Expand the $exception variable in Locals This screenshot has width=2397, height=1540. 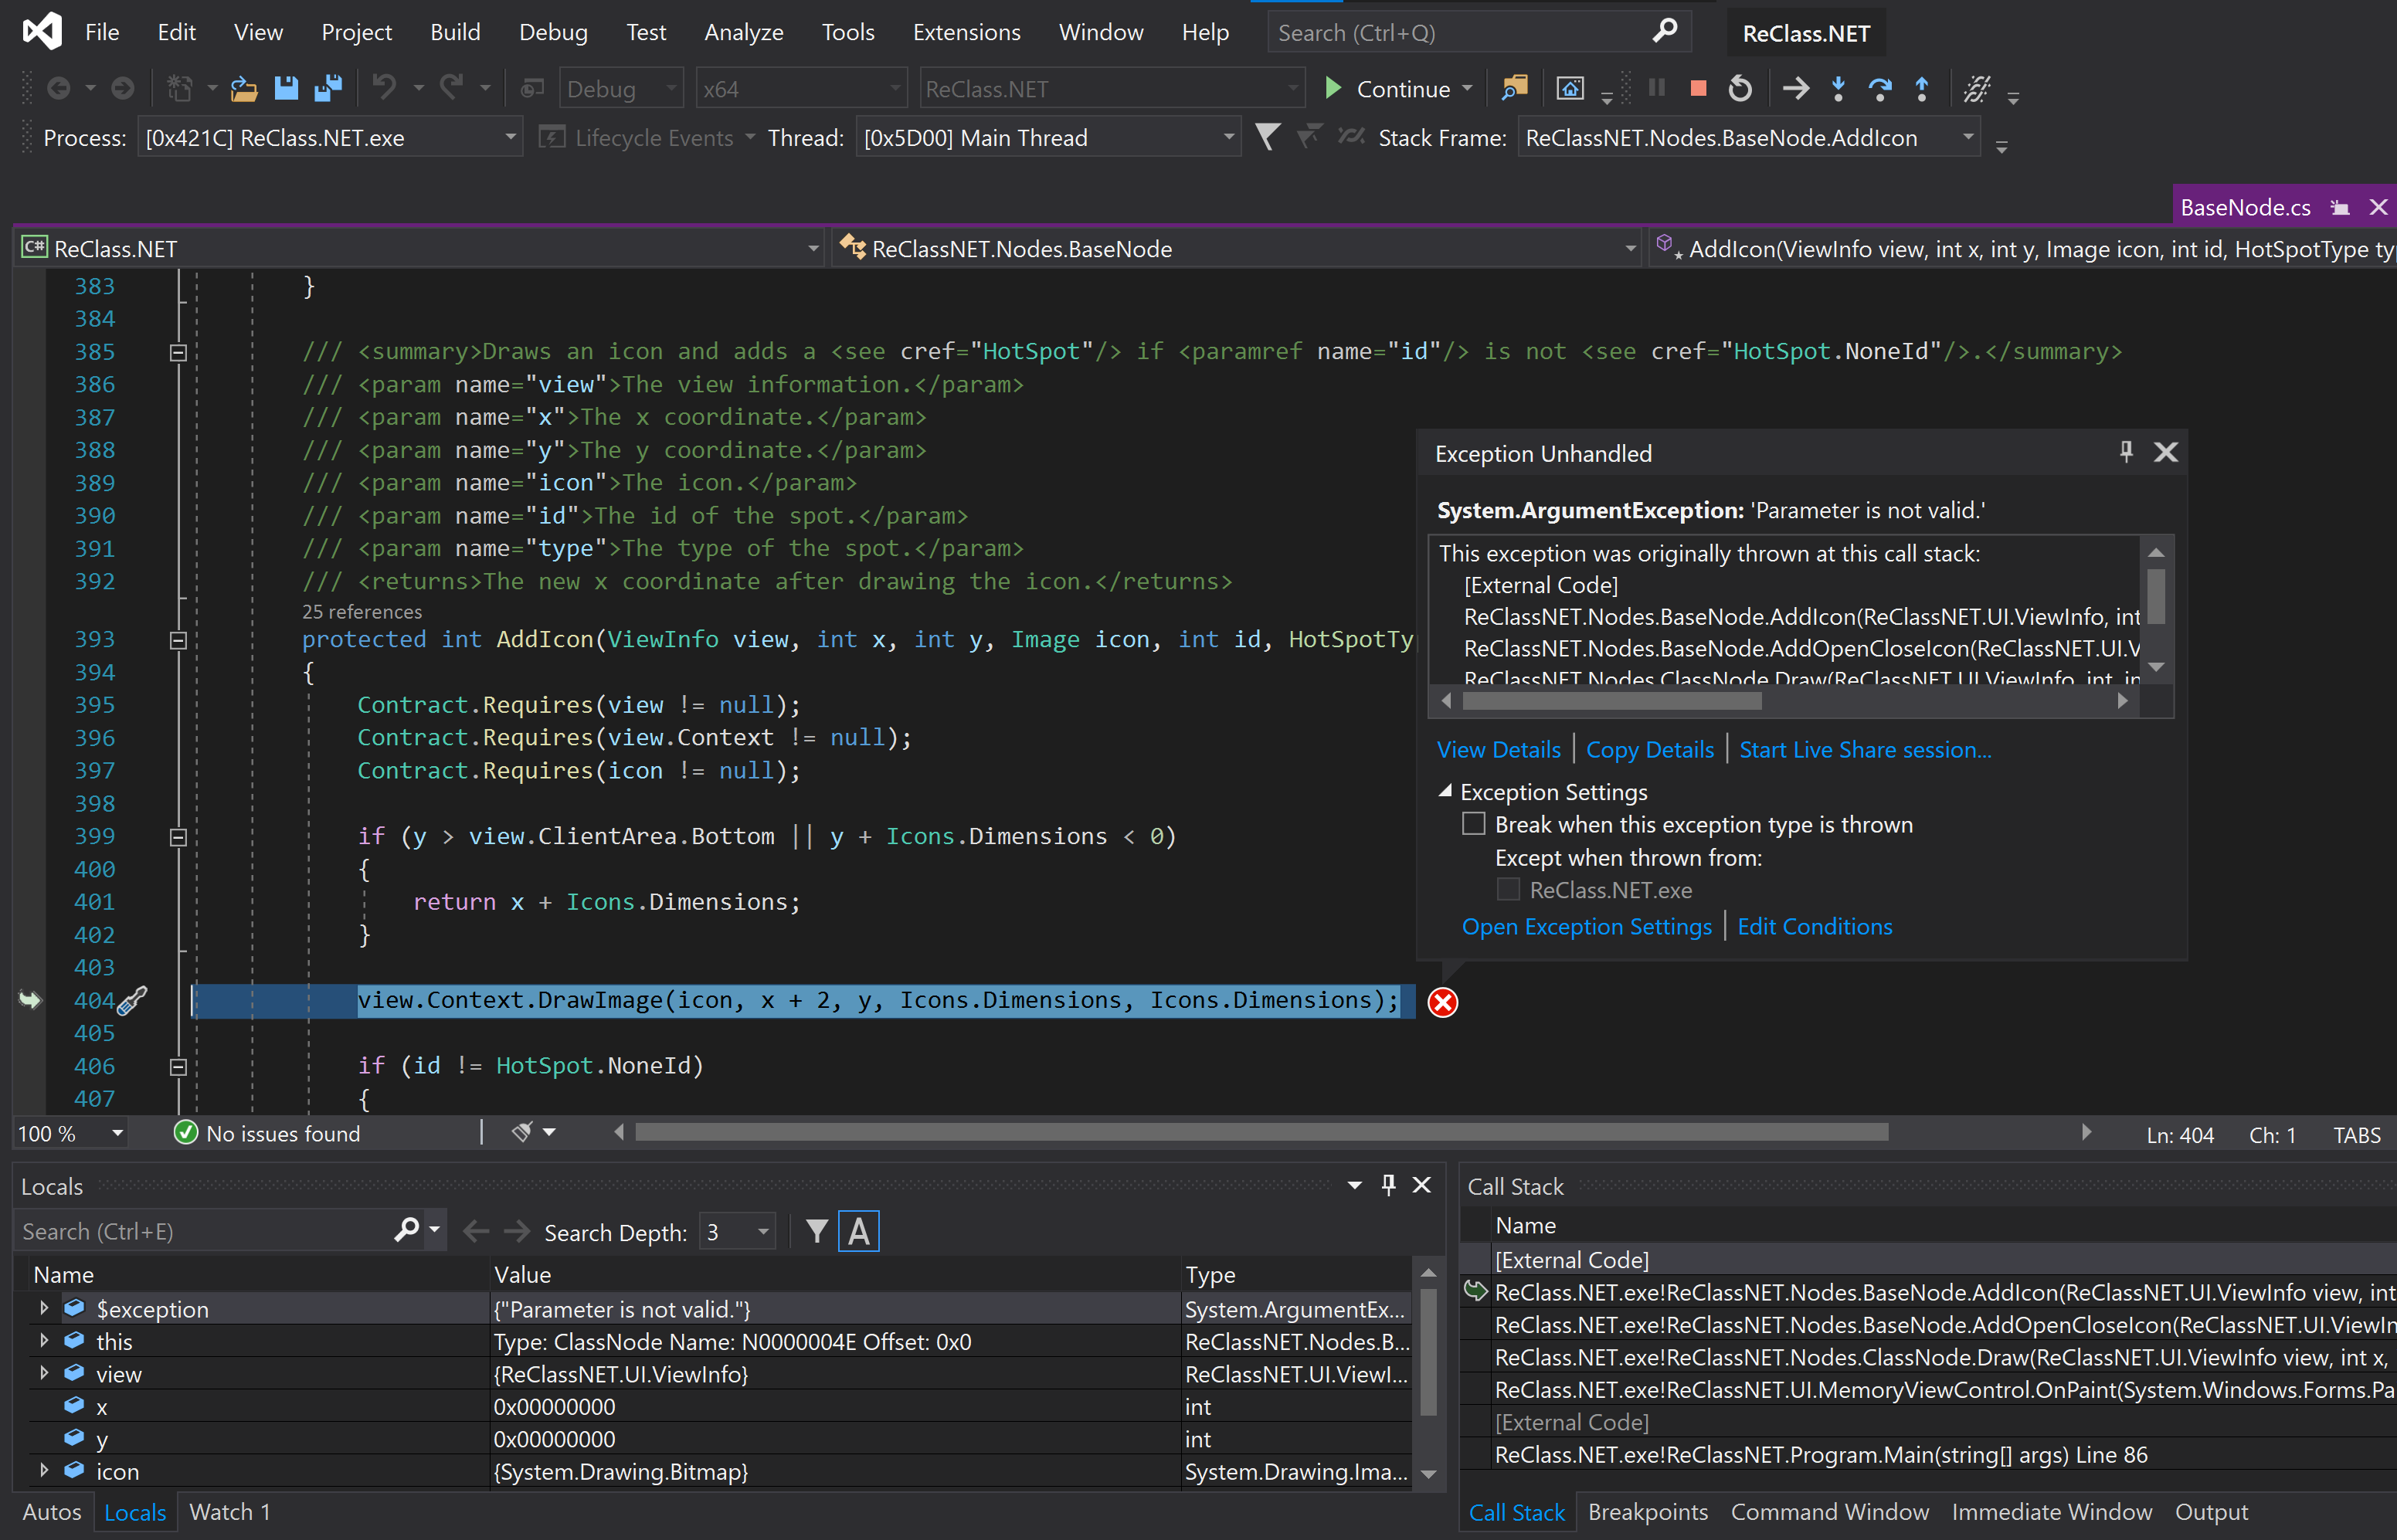pos(44,1308)
